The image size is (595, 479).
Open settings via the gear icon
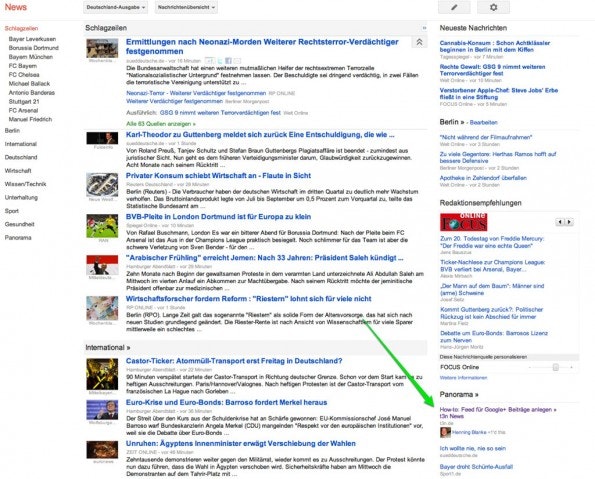coord(493,7)
